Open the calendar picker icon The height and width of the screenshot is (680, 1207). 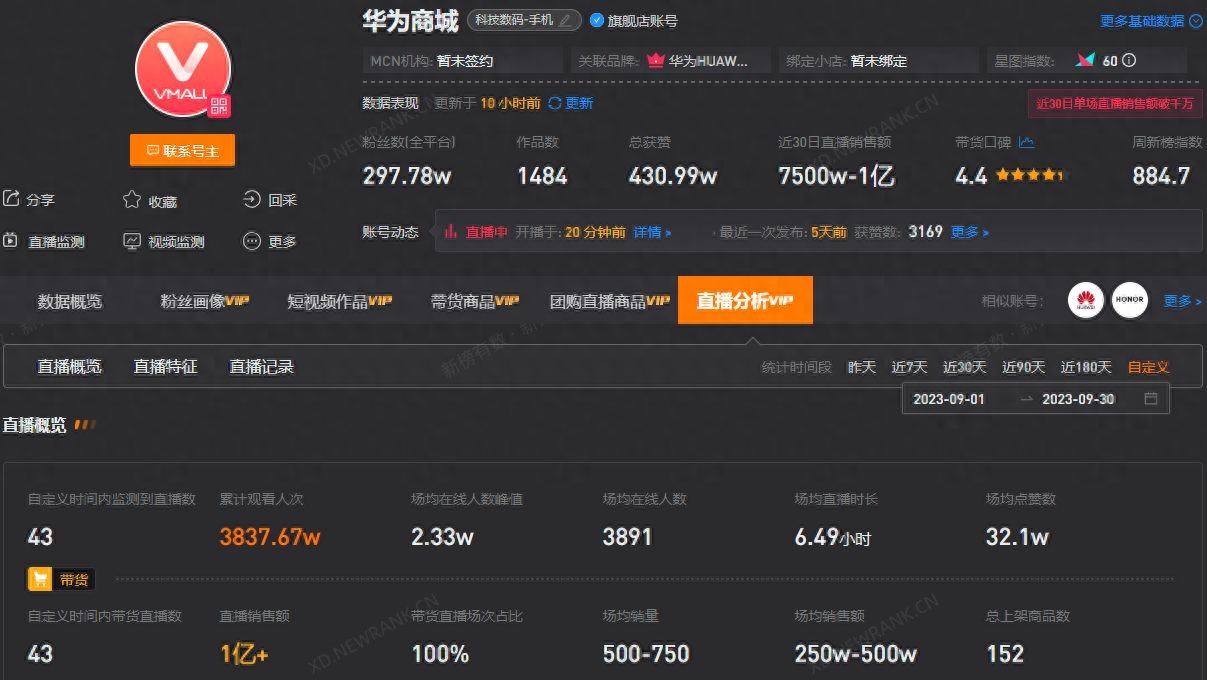[x=1151, y=399]
